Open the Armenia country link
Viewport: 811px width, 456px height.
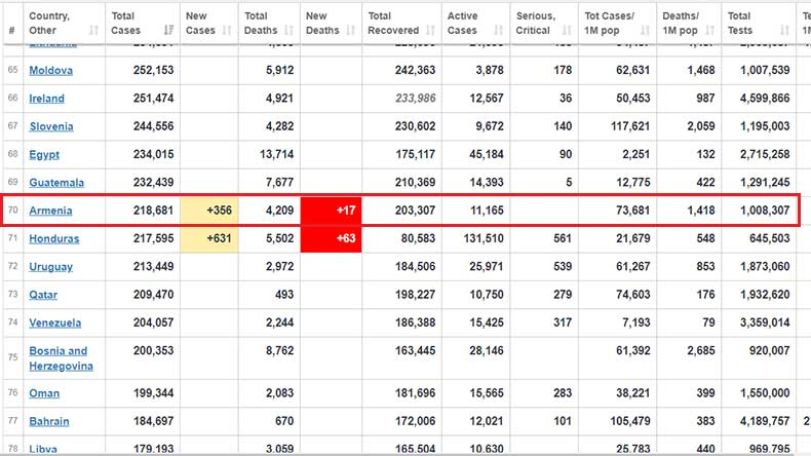(x=51, y=210)
